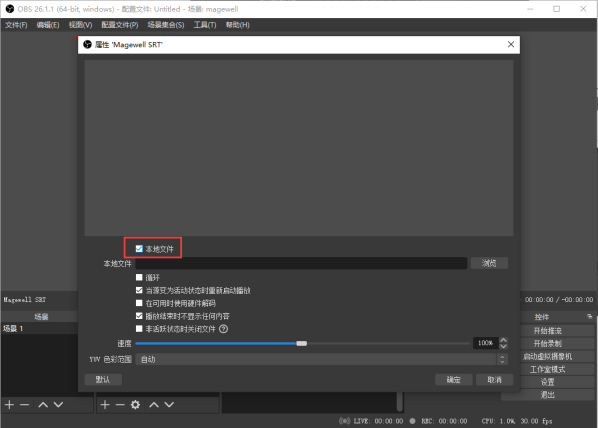This screenshot has width=598, height=428.
Task: Click the 开始录制 start recording button
Action: pos(548,344)
